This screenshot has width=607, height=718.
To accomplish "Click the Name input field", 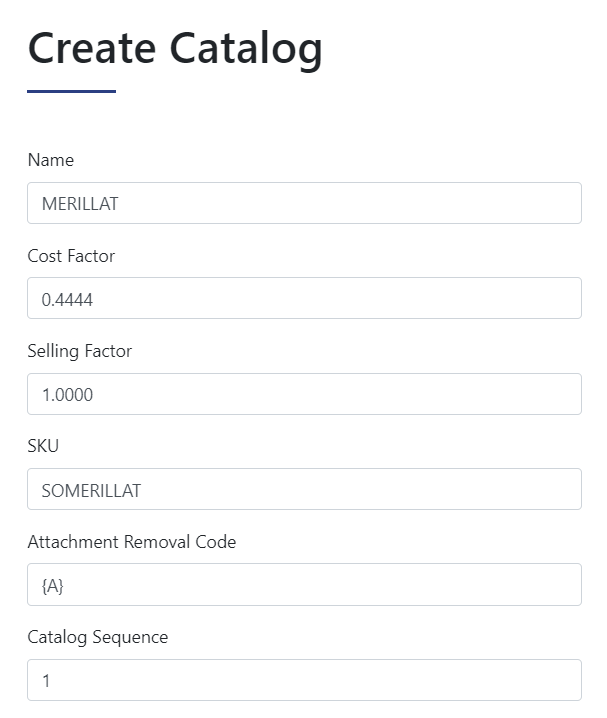I will (304, 203).
